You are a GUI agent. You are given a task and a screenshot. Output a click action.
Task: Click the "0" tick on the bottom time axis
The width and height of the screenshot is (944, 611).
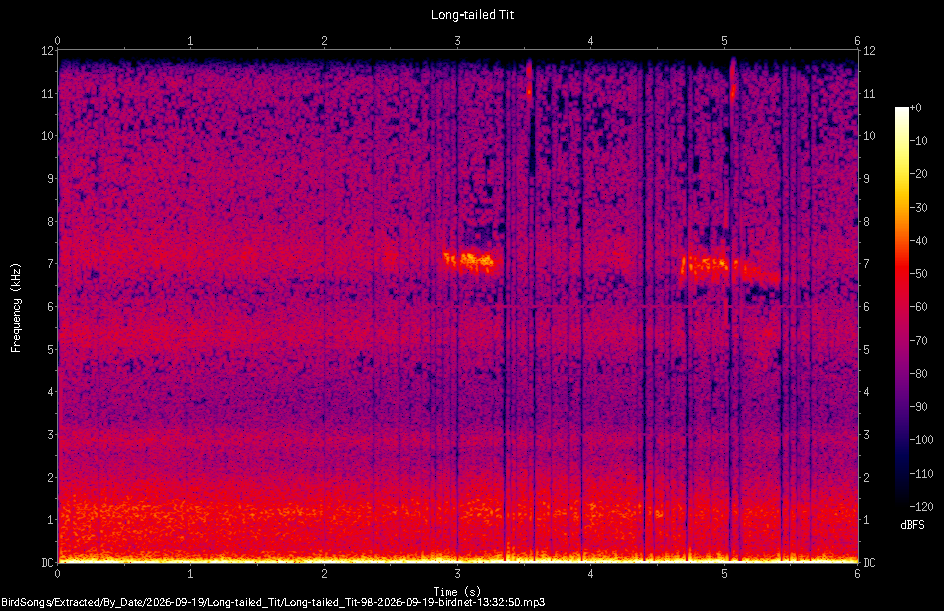coord(57,574)
